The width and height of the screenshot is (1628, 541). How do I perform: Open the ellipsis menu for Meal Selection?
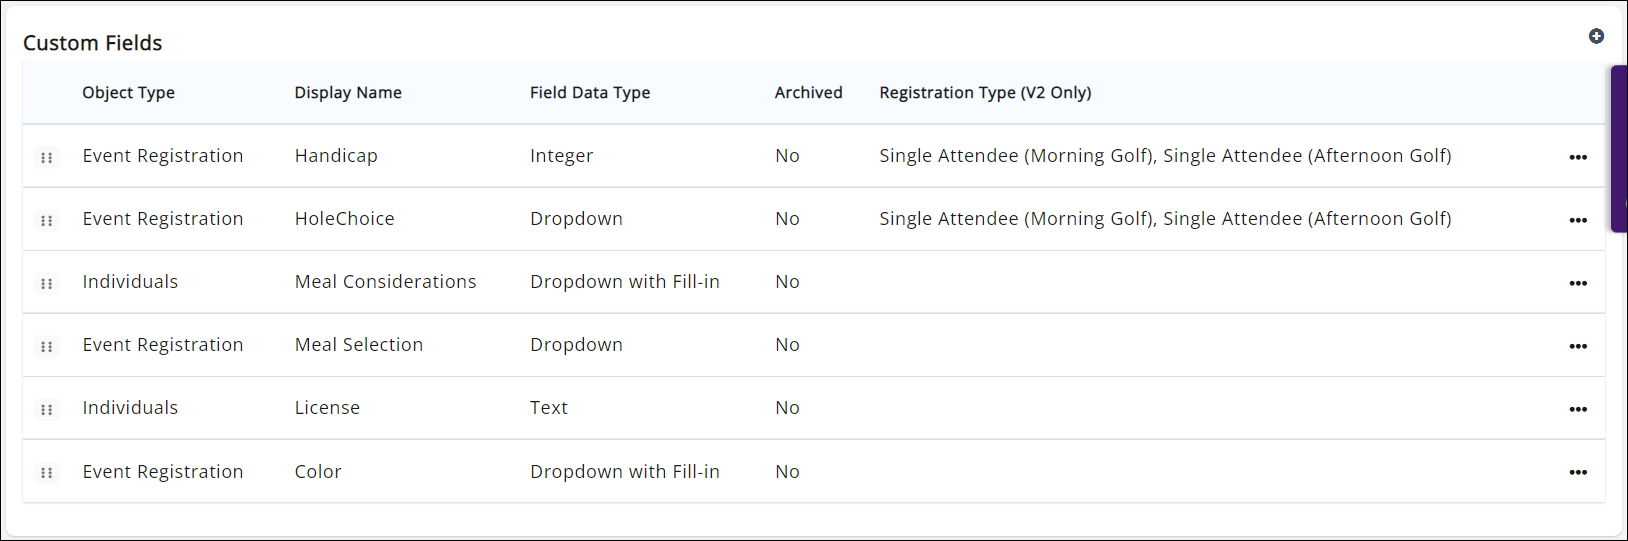click(x=1578, y=346)
